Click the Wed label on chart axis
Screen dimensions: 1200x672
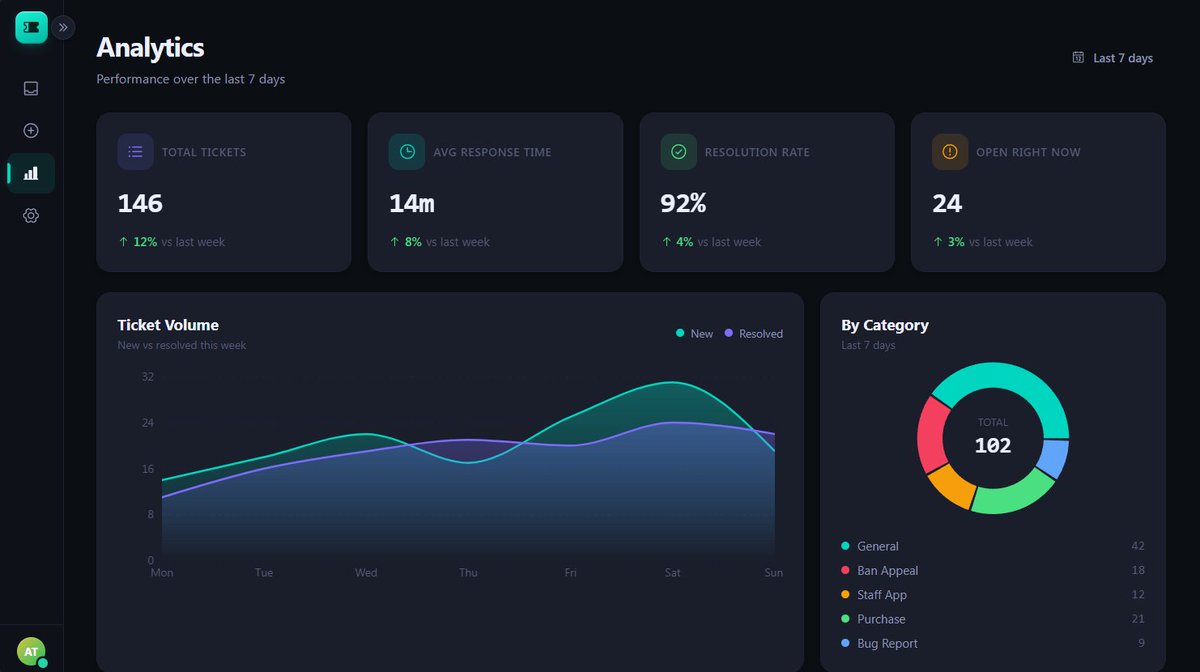coord(366,573)
